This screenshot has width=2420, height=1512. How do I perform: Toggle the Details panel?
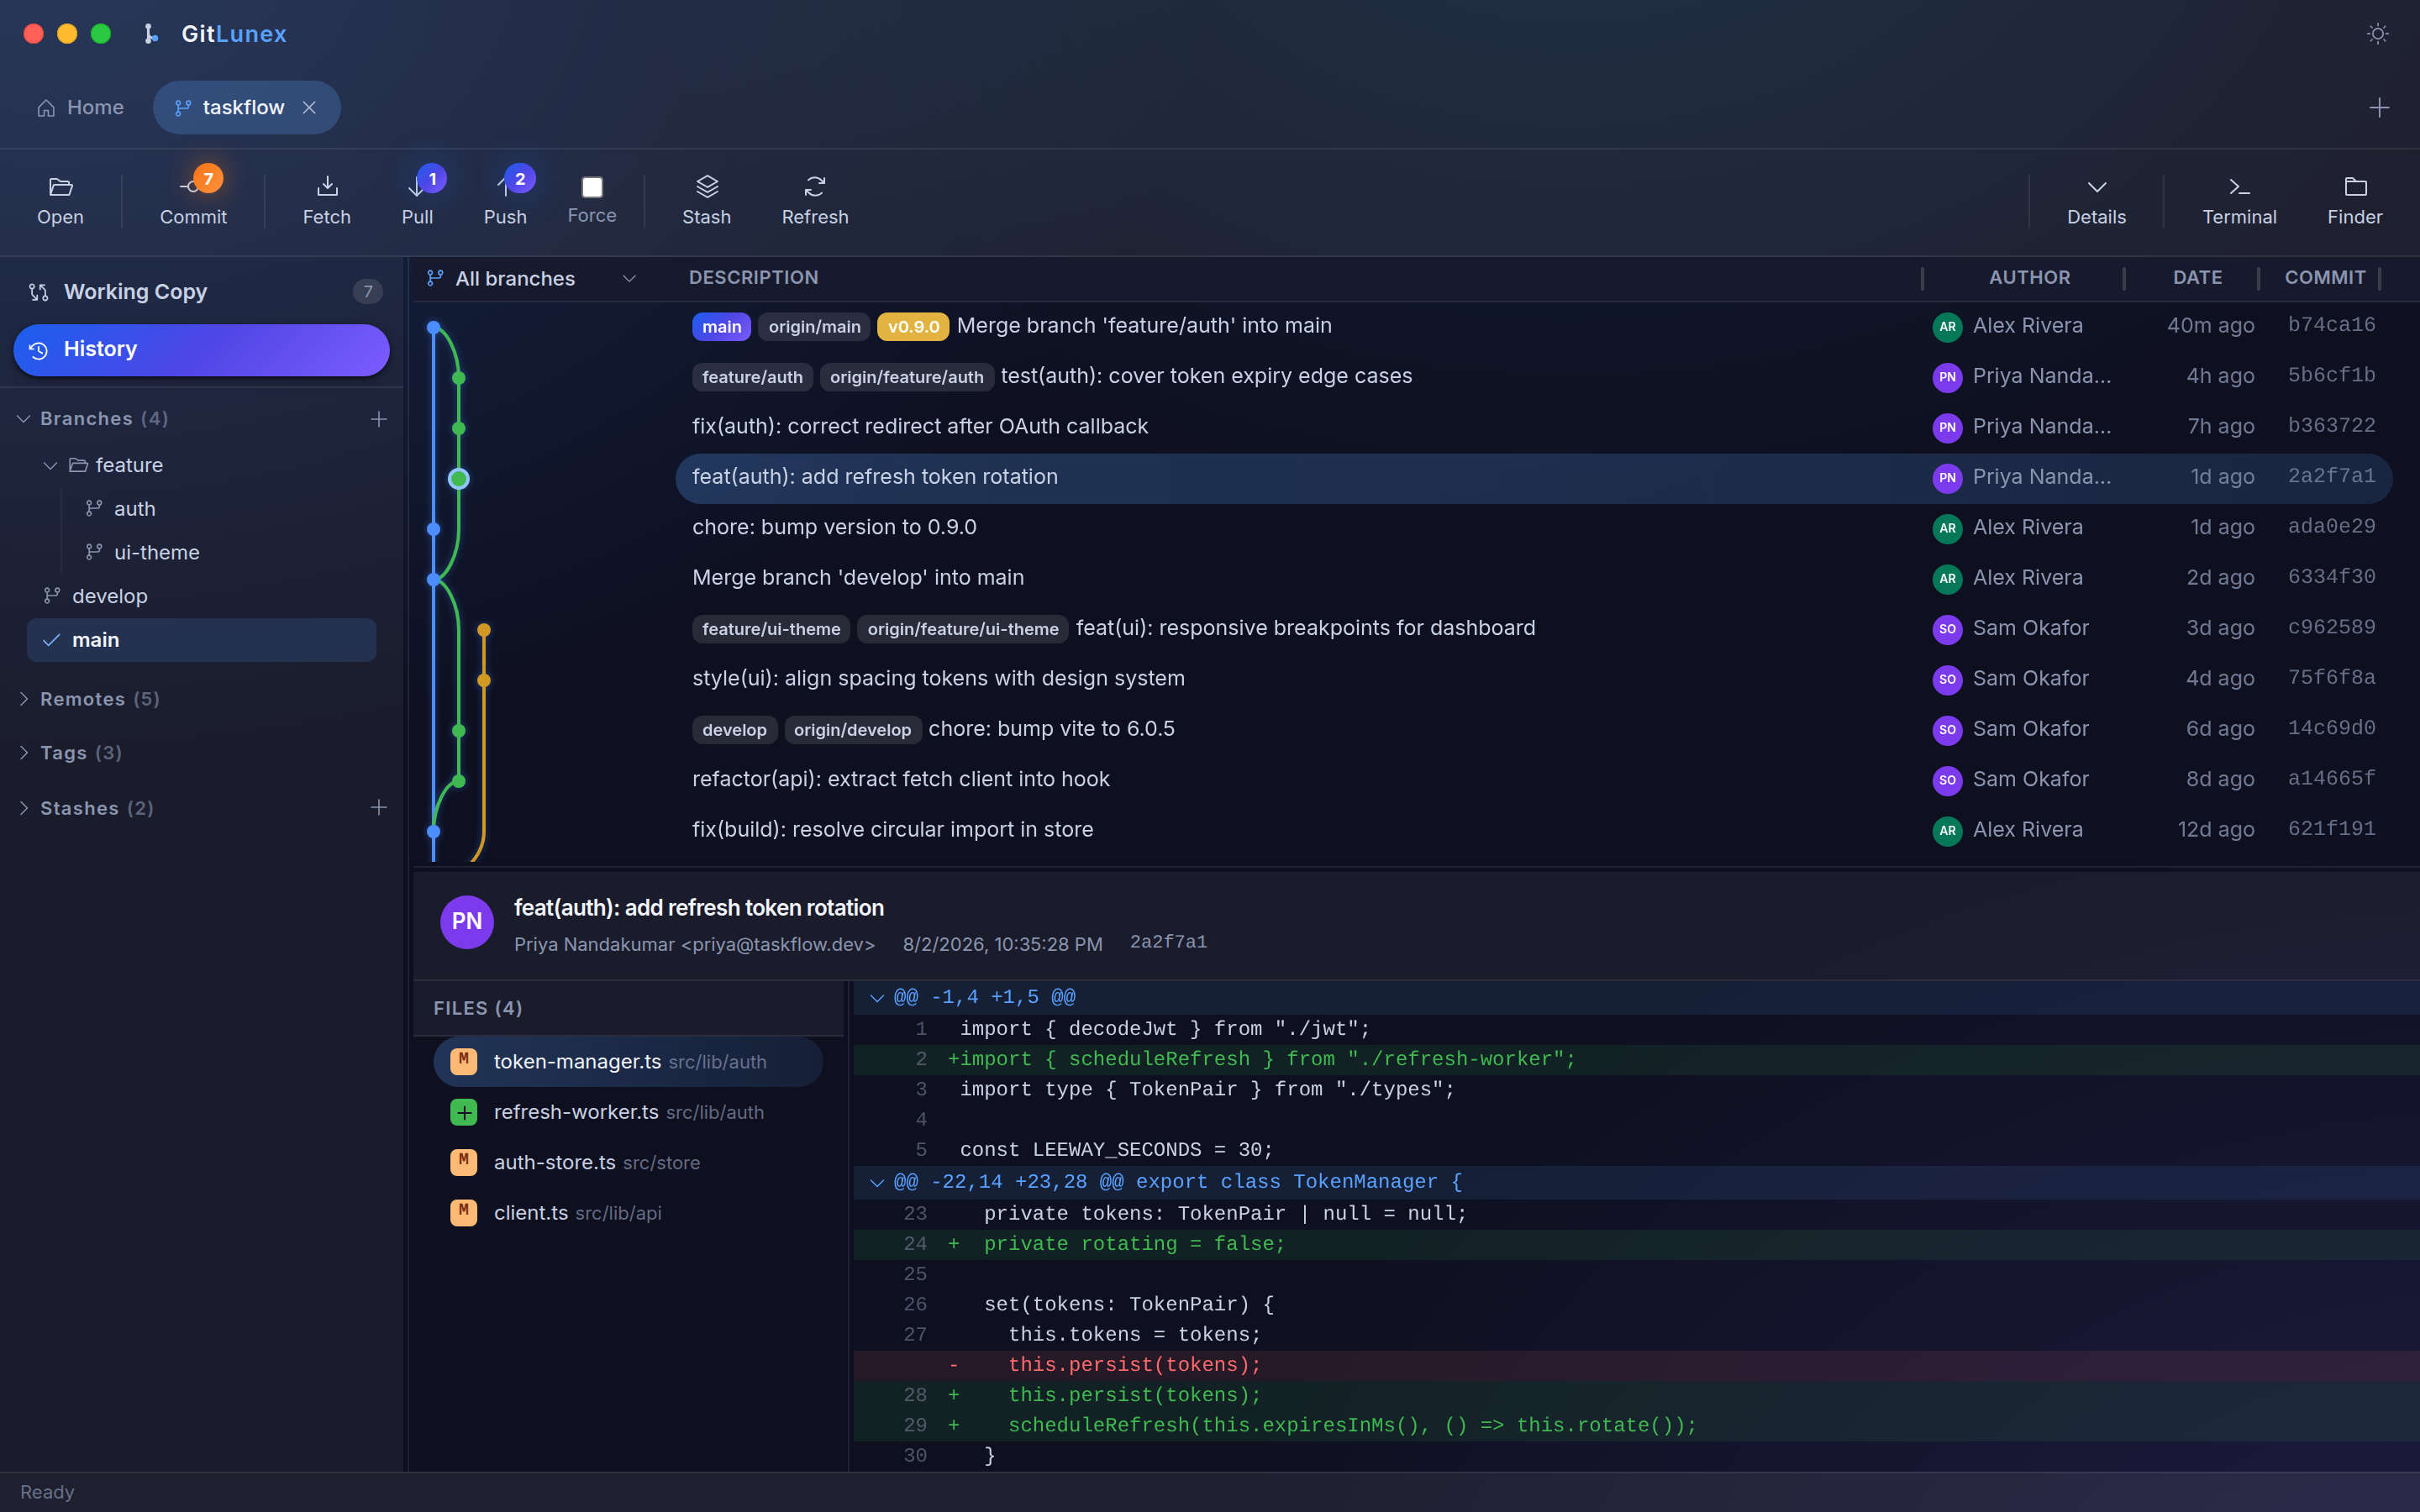(2096, 201)
